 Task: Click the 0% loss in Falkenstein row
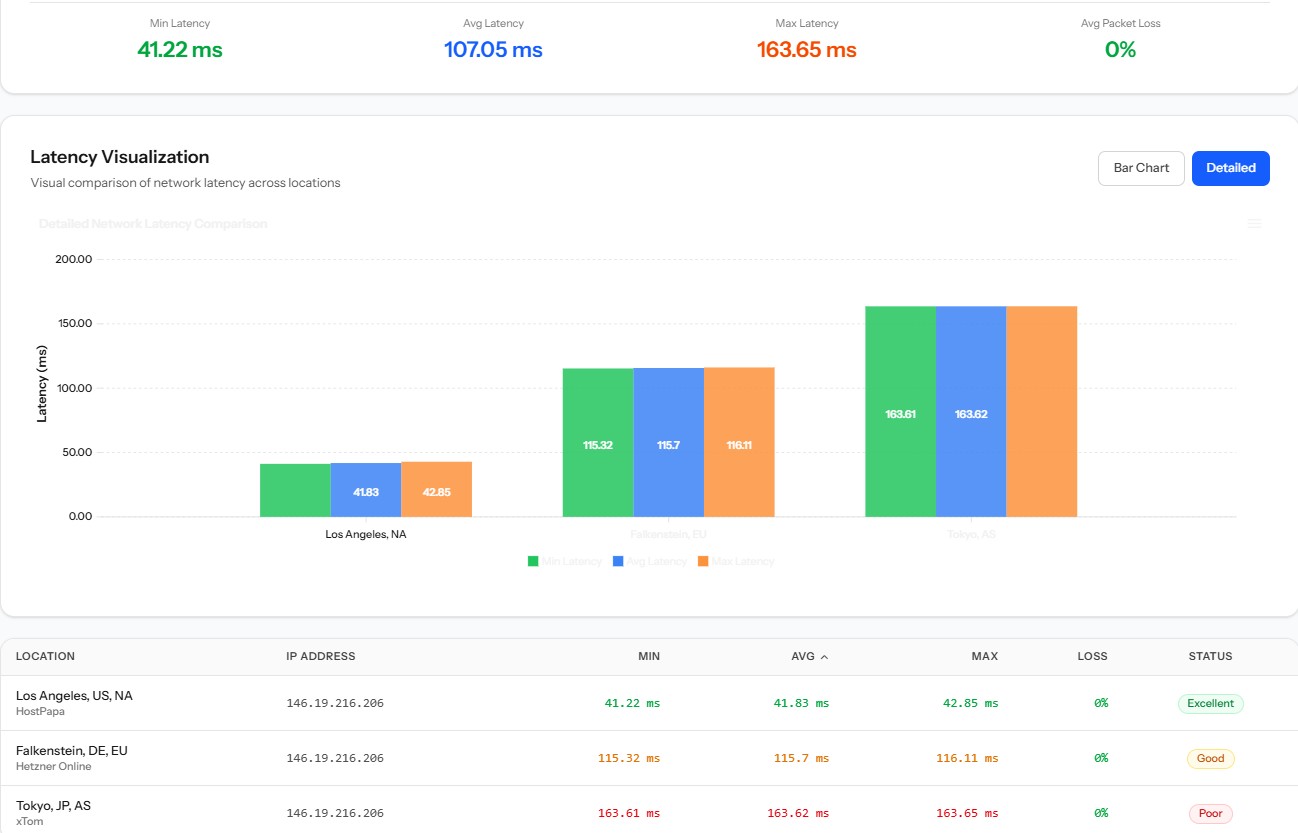(x=1100, y=758)
